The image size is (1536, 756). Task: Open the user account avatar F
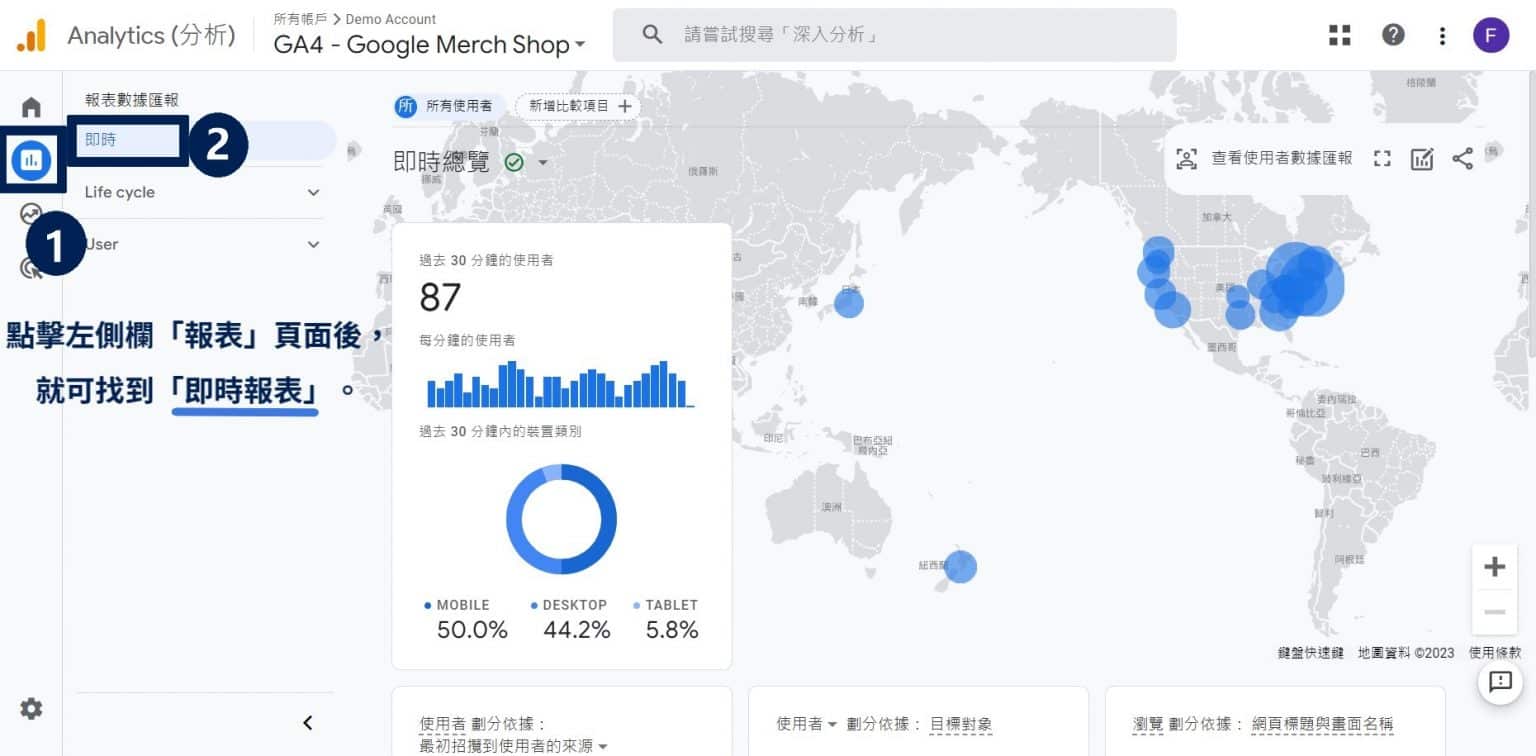[x=1491, y=35]
